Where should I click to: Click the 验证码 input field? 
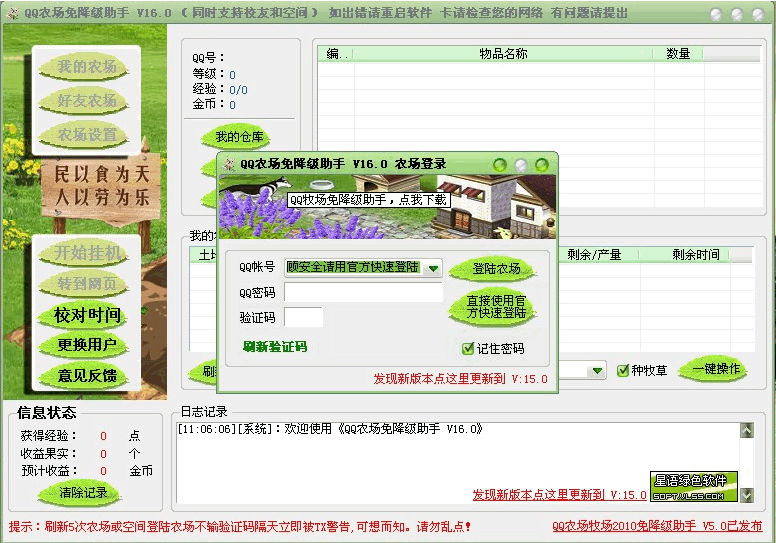(303, 317)
